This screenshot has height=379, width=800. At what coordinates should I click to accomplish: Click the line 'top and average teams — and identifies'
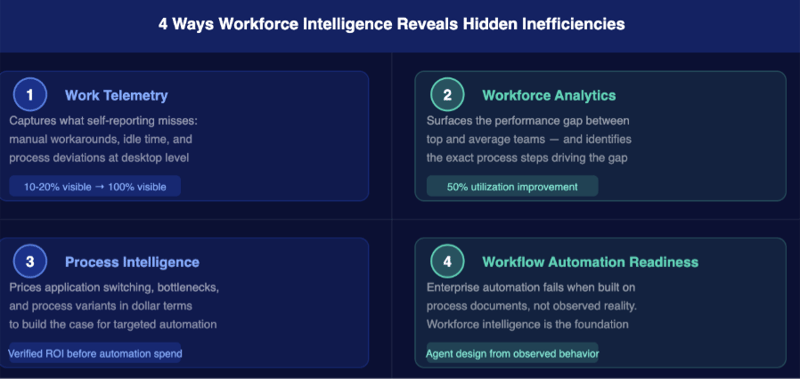[529, 139]
